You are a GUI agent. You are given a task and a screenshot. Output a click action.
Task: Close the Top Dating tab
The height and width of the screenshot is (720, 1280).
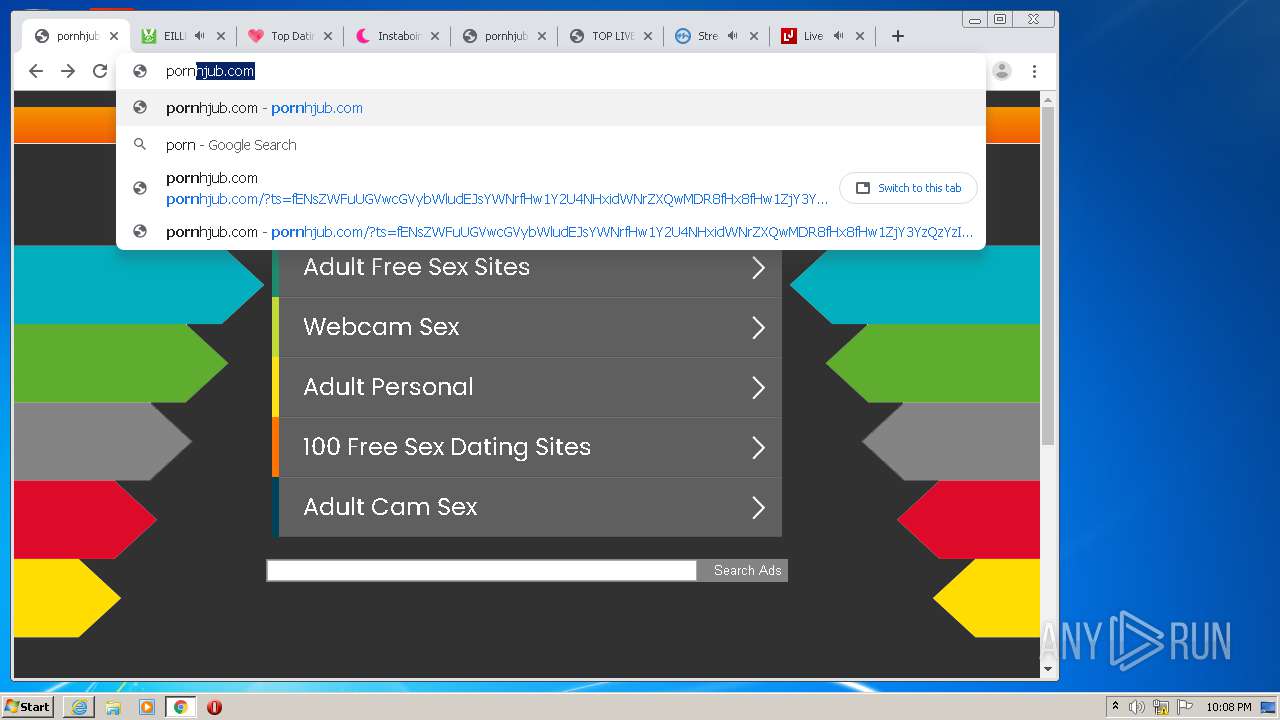[x=328, y=36]
